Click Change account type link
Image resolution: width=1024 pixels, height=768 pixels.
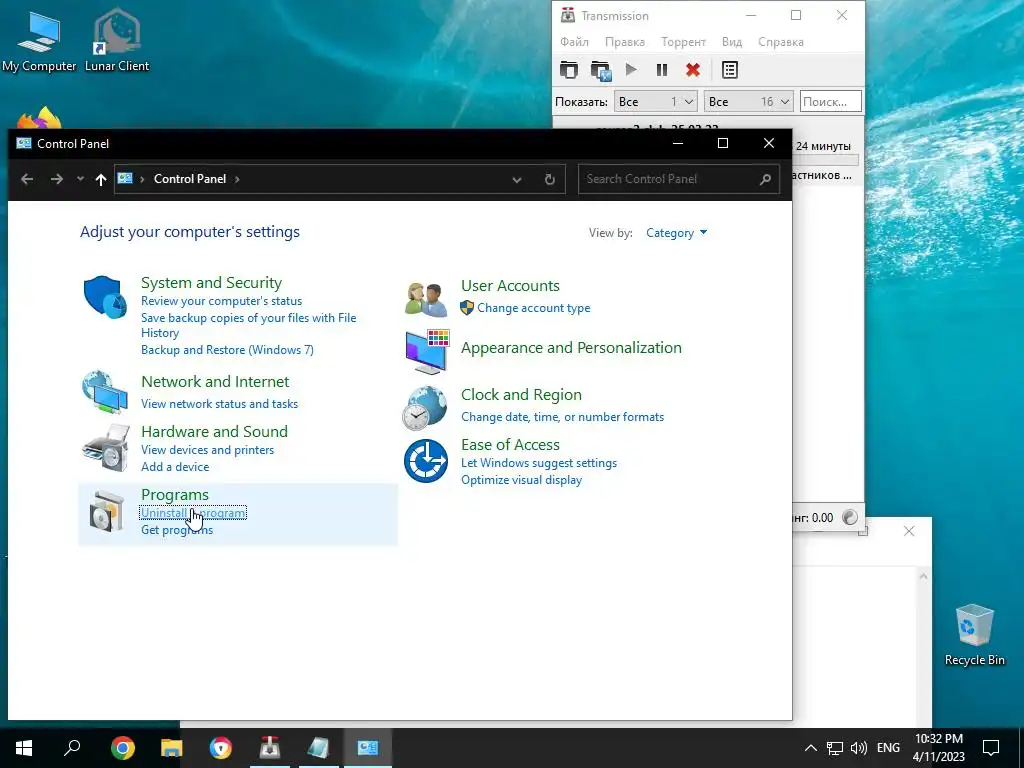click(x=534, y=308)
